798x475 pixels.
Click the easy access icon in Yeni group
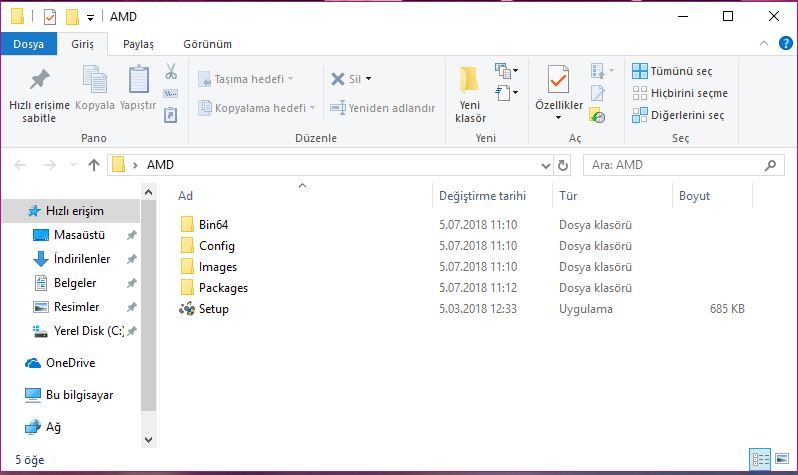coord(504,93)
